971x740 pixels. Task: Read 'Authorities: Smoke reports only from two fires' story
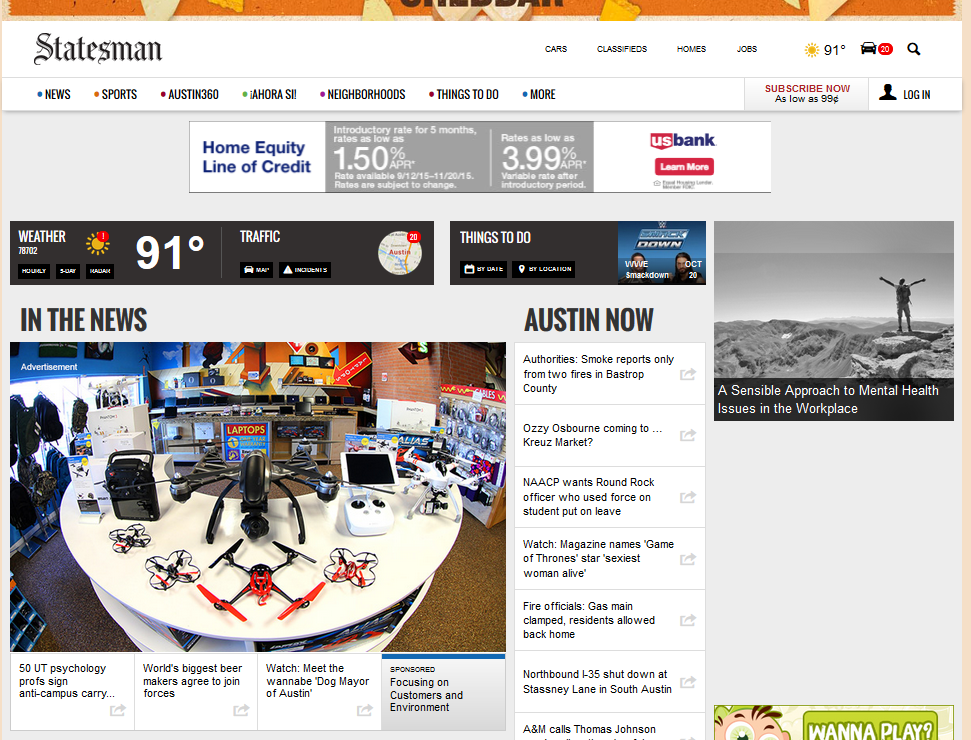point(598,373)
